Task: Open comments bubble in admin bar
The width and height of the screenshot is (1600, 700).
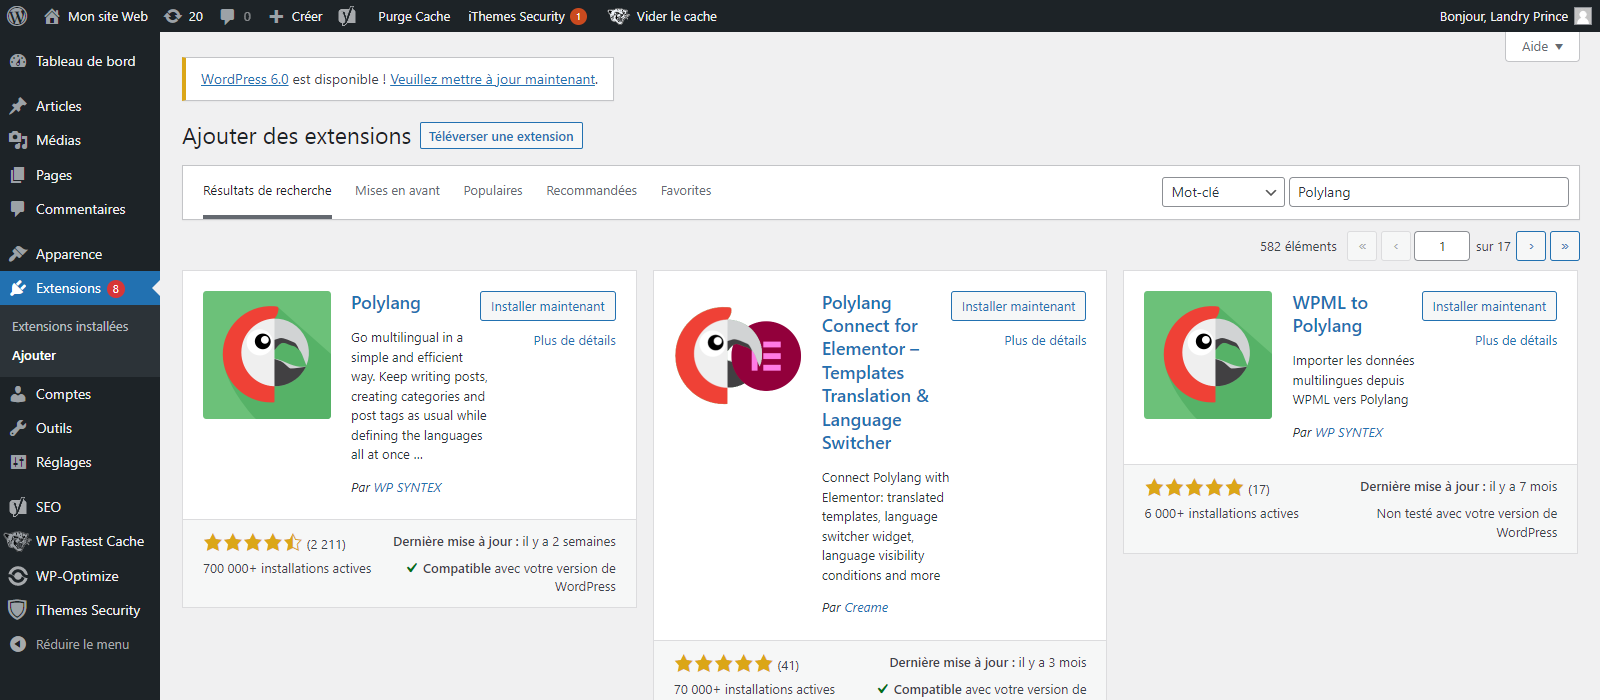Action: [x=235, y=16]
